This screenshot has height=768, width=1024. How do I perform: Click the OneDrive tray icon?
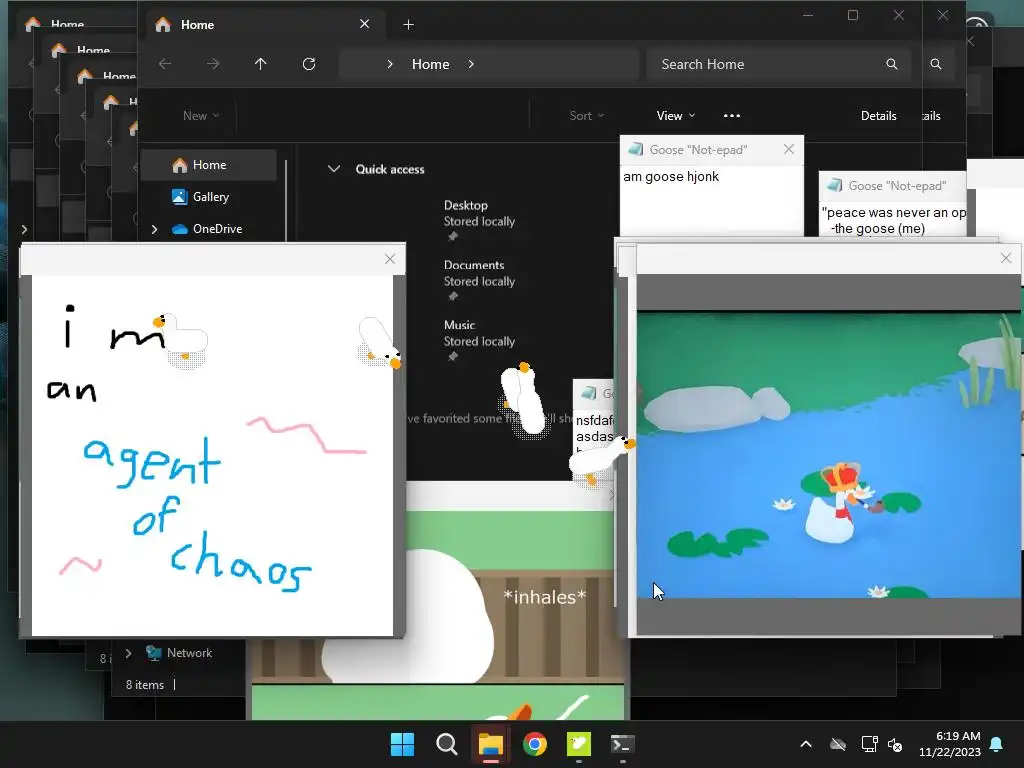tap(838, 744)
